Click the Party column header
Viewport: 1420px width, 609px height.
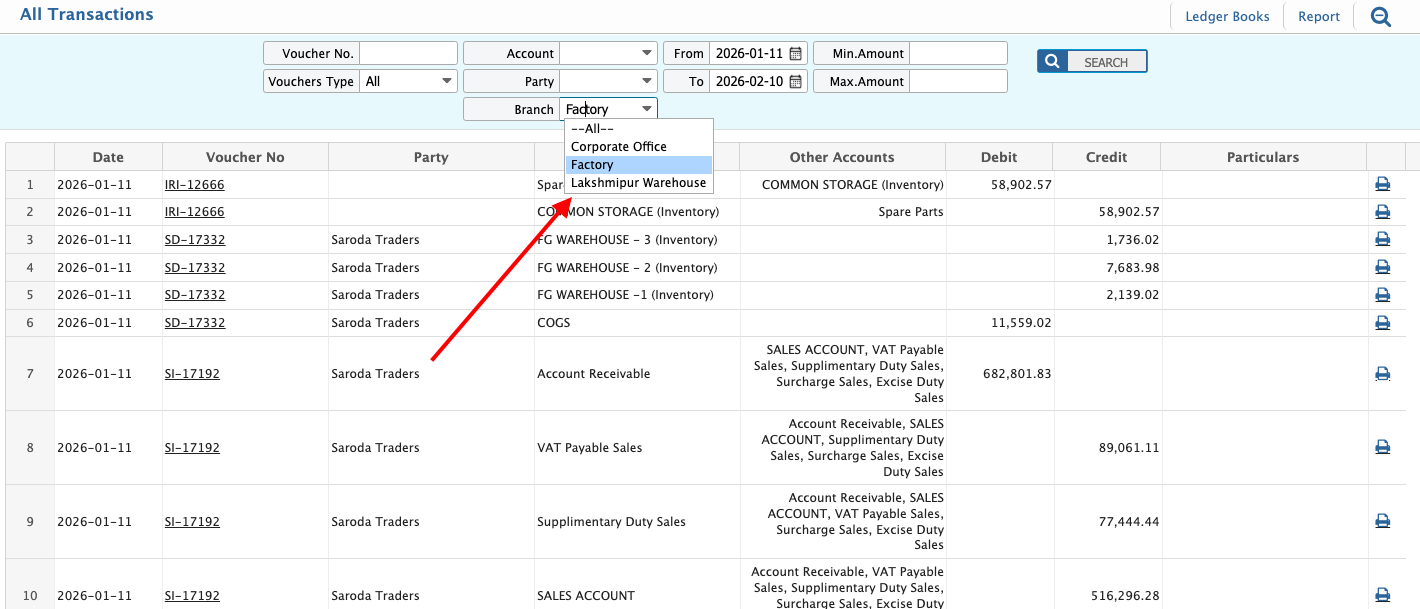pyautogui.click(x=431, y=157)
